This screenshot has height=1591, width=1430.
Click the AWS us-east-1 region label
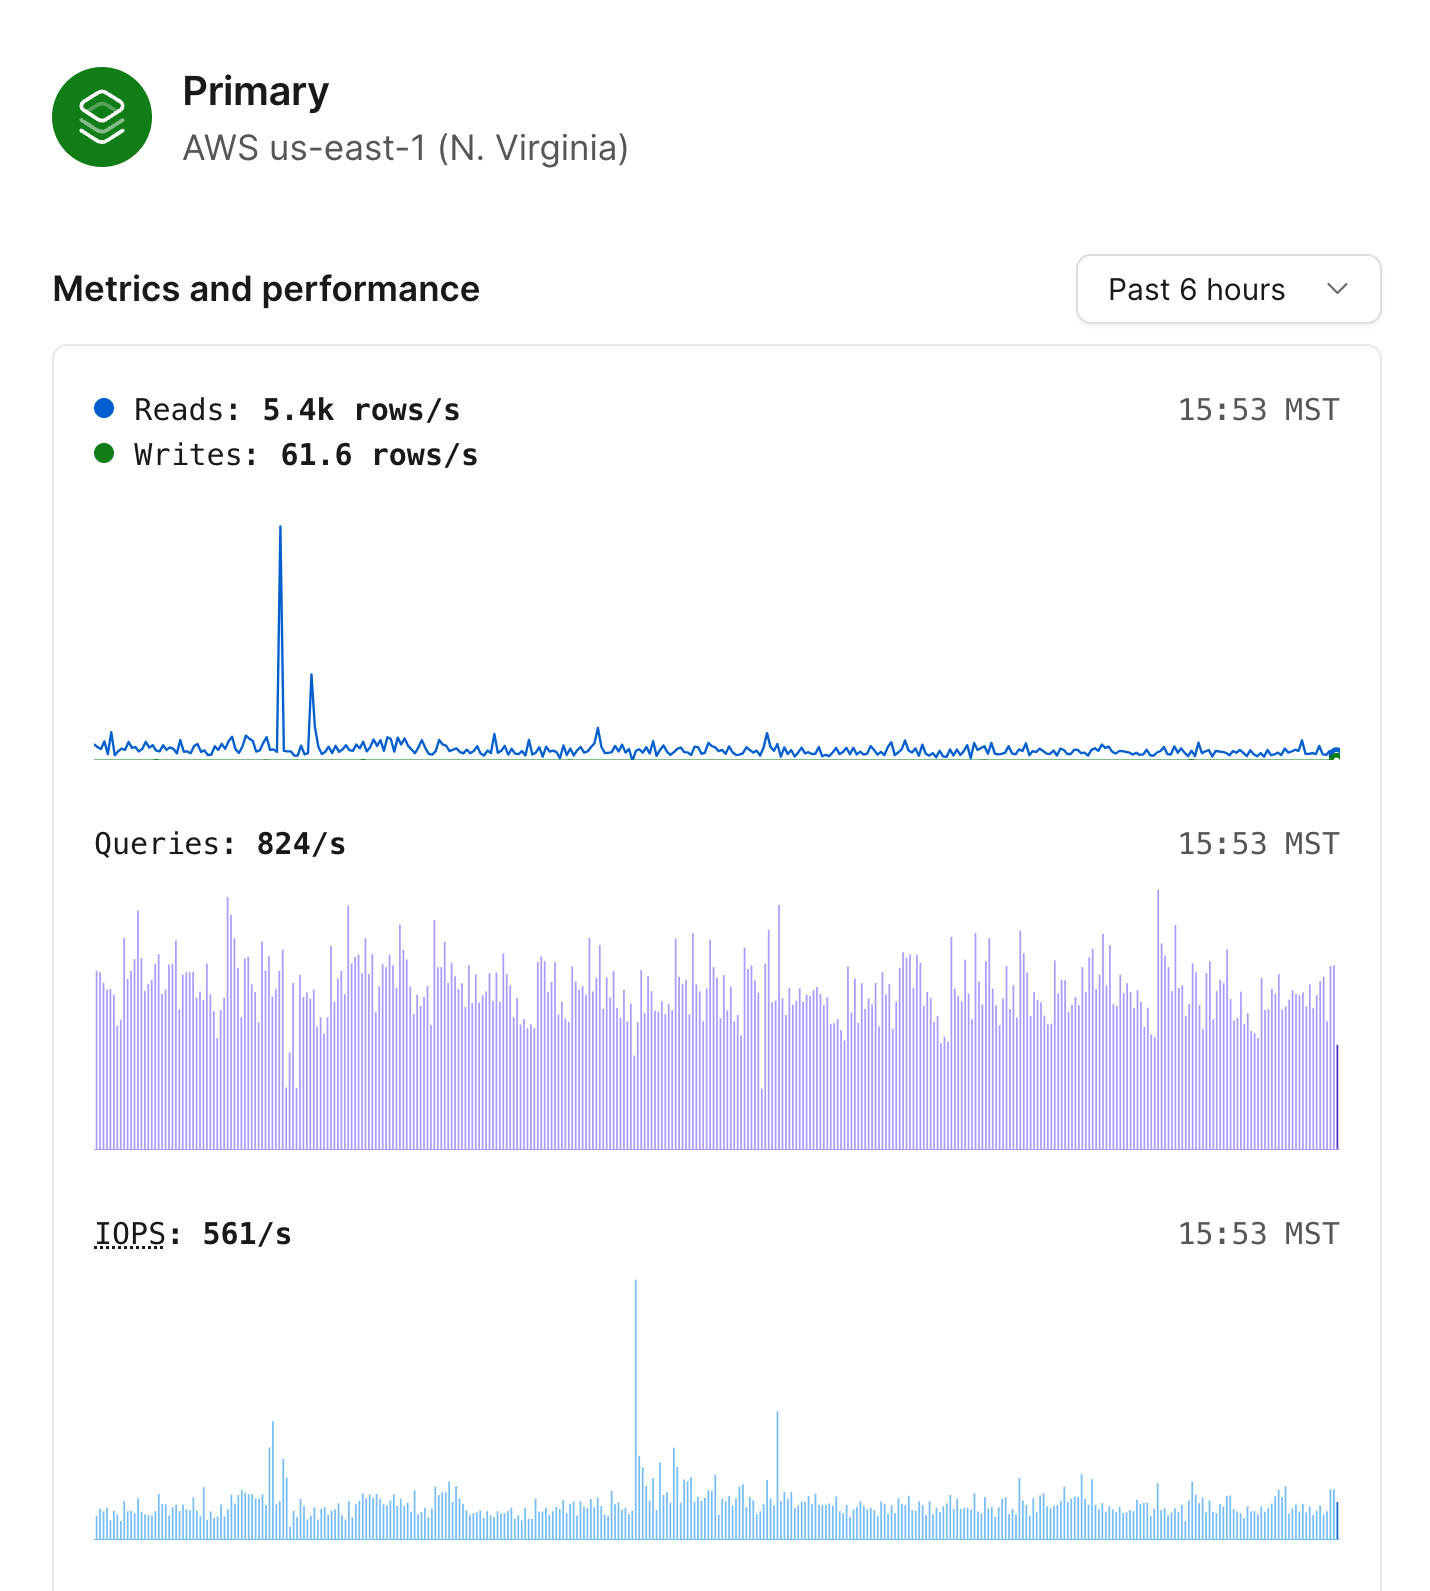[x=405, y=148]
